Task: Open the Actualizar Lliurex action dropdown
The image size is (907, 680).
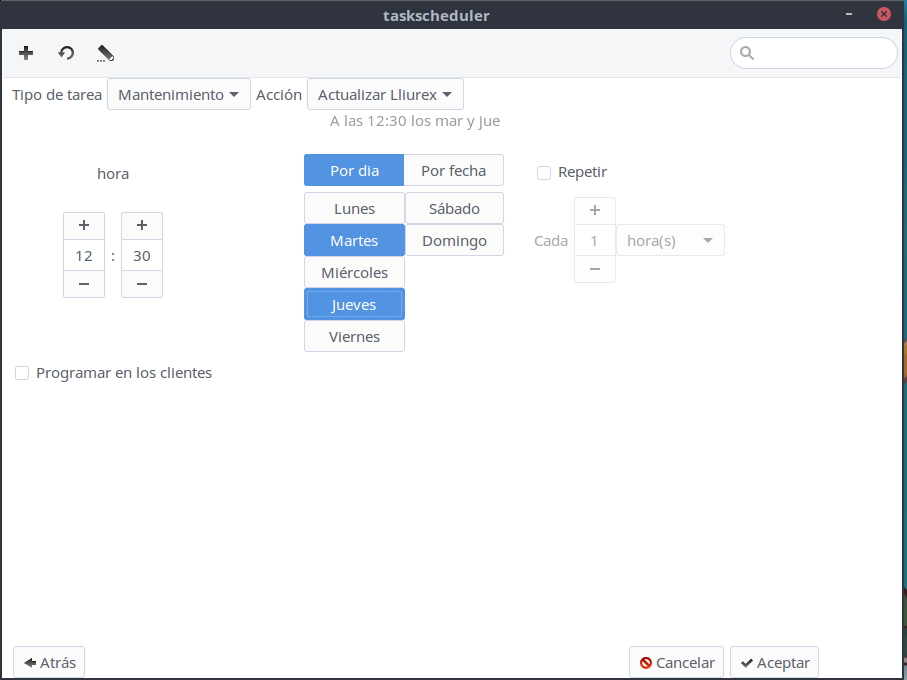Action: tap(385, 94)
